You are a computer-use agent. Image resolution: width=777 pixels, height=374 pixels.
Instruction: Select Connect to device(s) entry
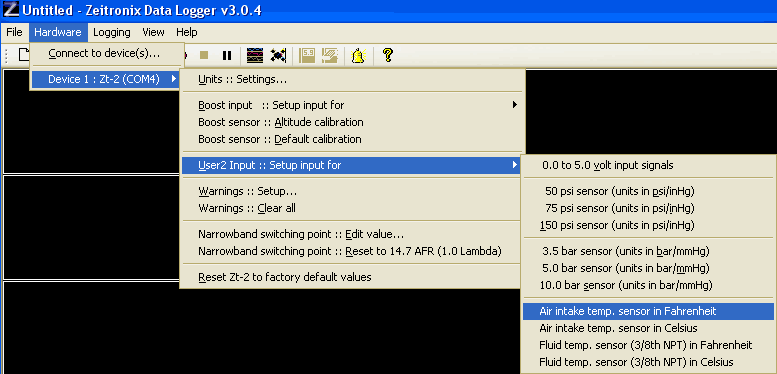pyautogui.click(x=104, y=53)
